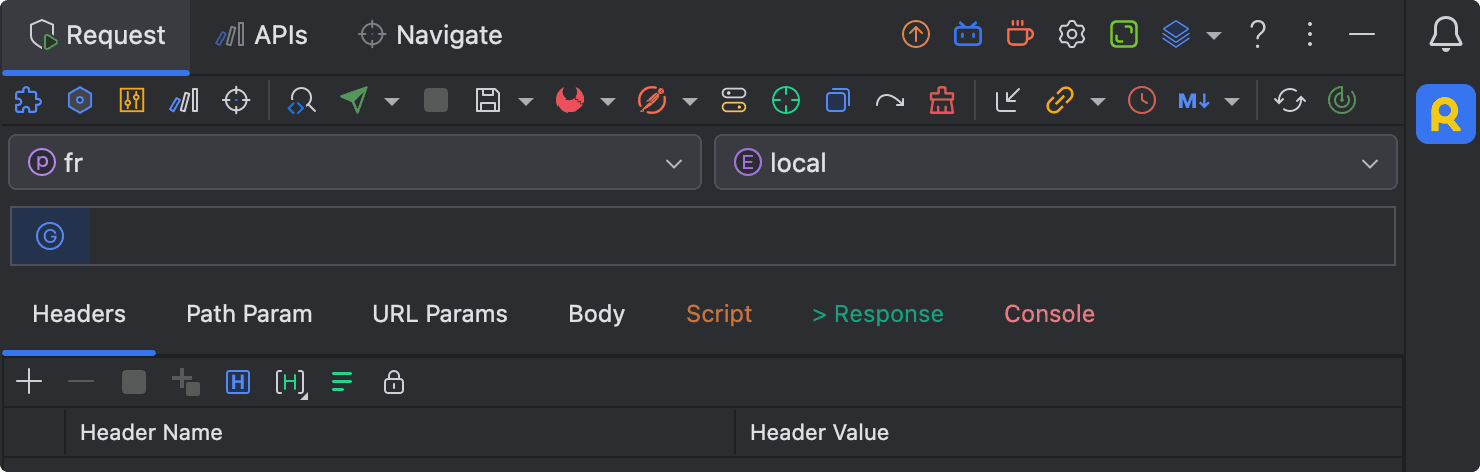Click the orange sliders config icon
The image size is (1480, 472).
point(132,100)
